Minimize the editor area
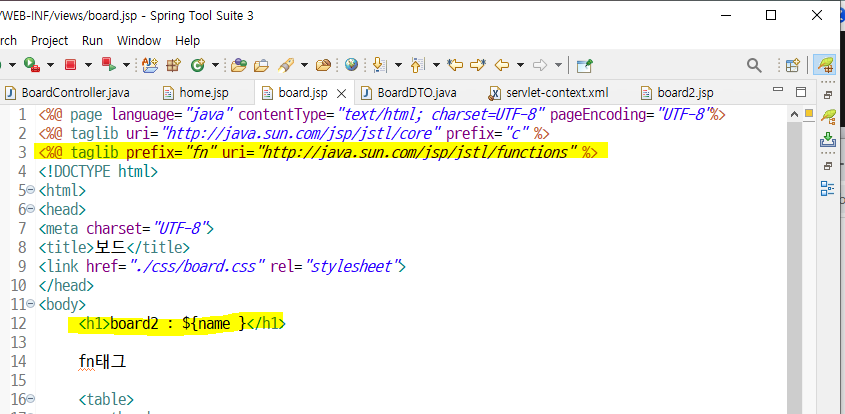This screenshot has width=845, height=414. tap(778, 89)
